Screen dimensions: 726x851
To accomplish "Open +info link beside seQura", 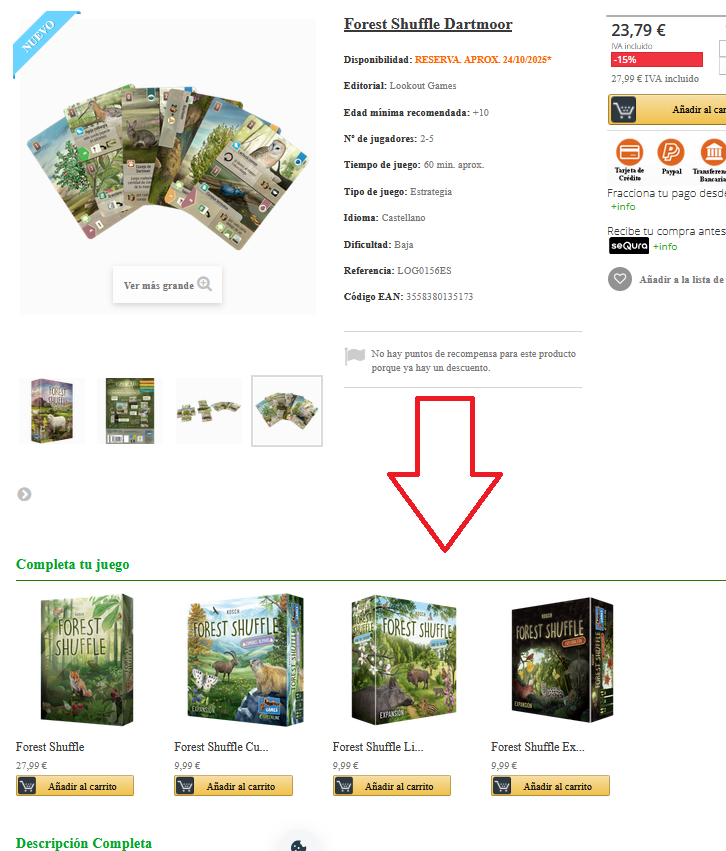I will coord(665,246).
